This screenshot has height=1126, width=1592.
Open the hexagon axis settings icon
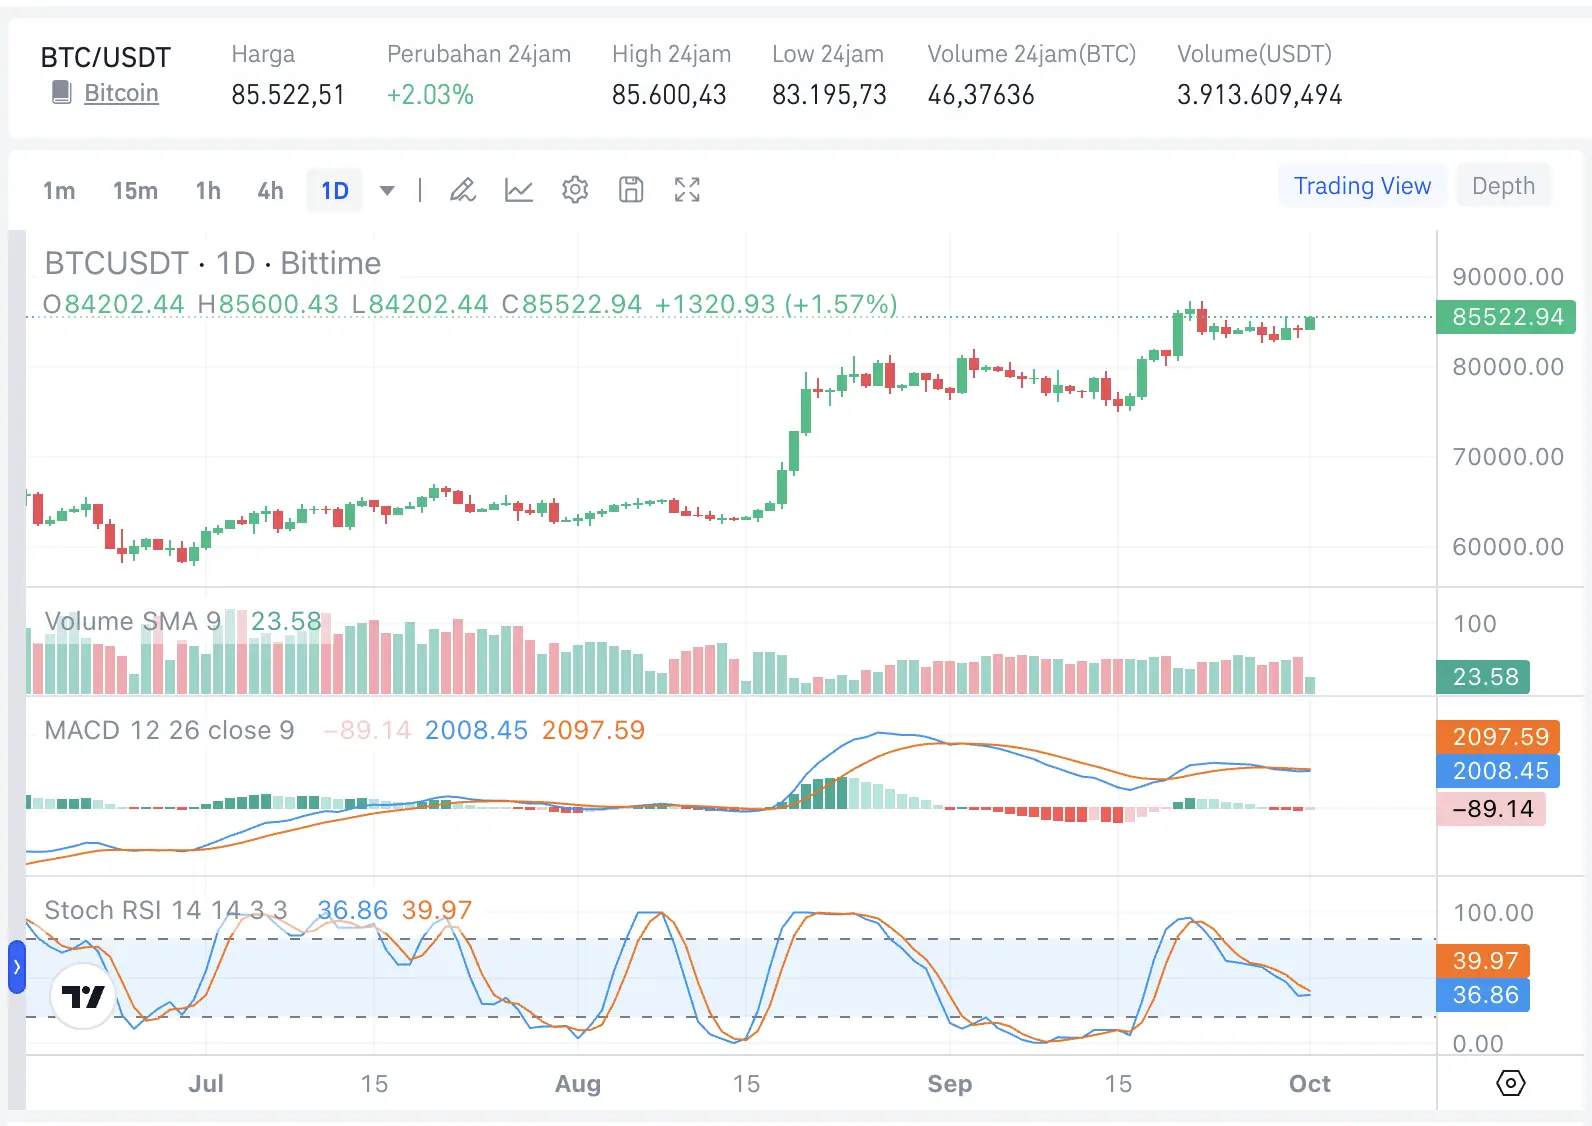coord(1511,1083)
